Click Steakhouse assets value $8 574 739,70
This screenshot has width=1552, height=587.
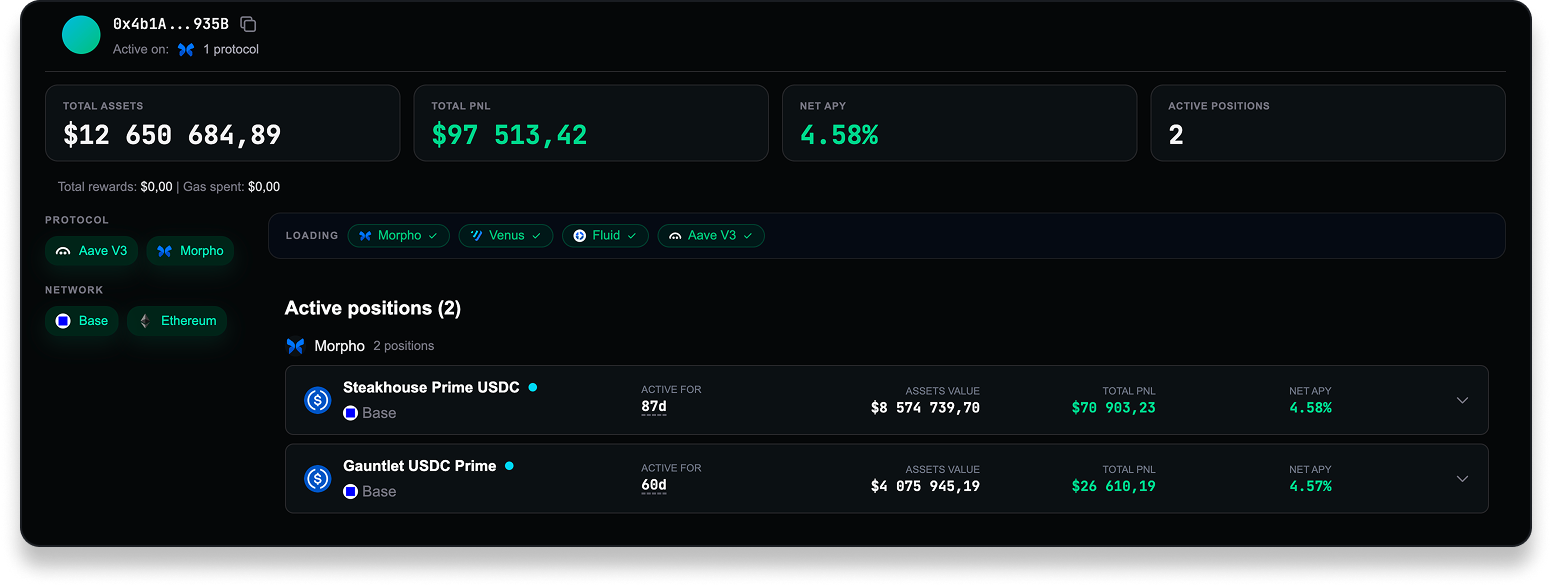click(925, 408)
